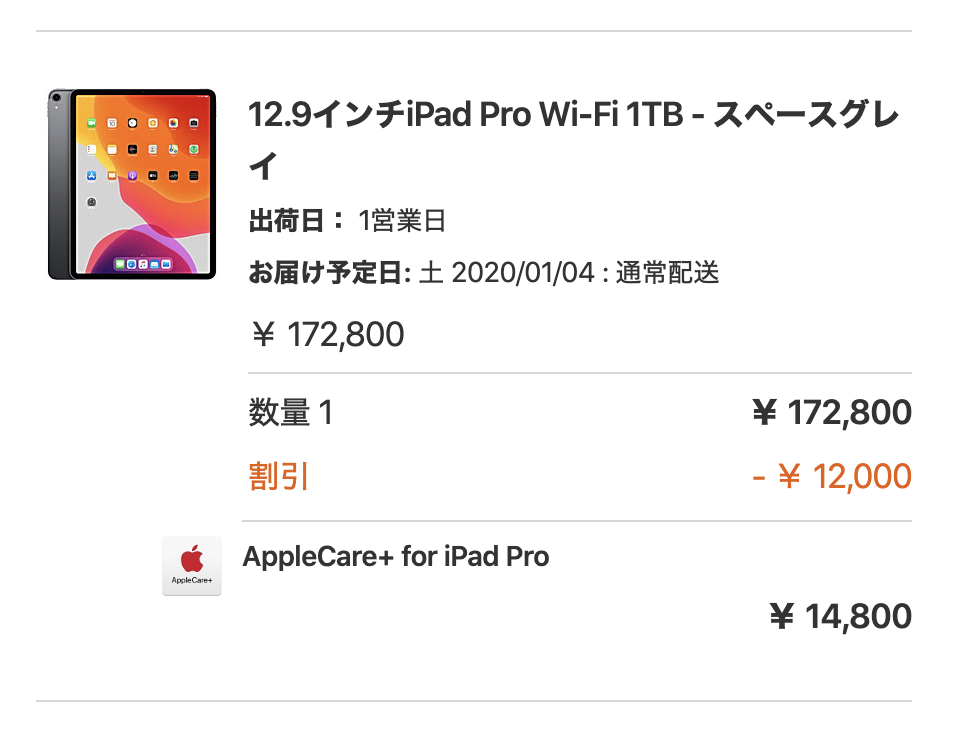Click the AppleCare+ logo icon
Viewport: 958px width, 732px height.
[x=192, y=566]
